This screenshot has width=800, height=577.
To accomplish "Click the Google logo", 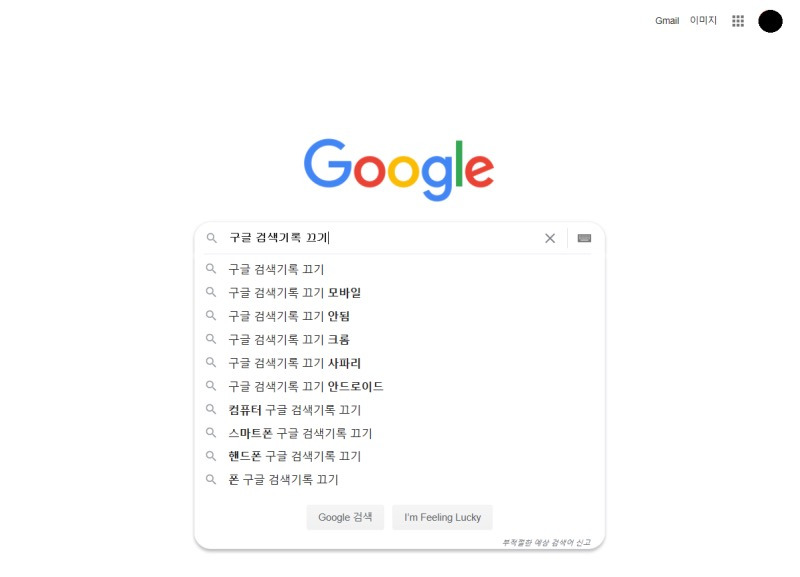I will (399, 167).
